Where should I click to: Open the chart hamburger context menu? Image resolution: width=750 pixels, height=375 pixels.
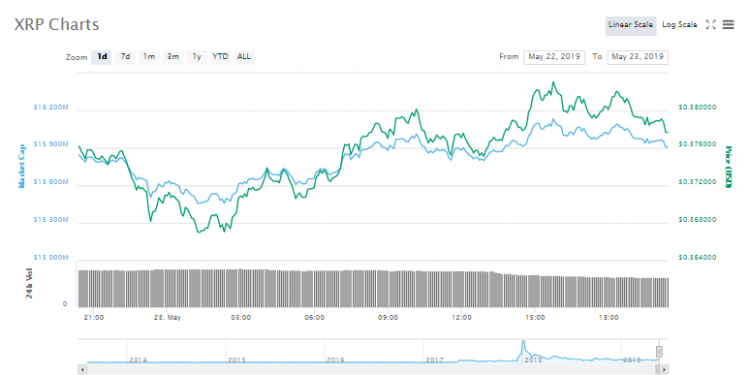[x=728, y=24]
